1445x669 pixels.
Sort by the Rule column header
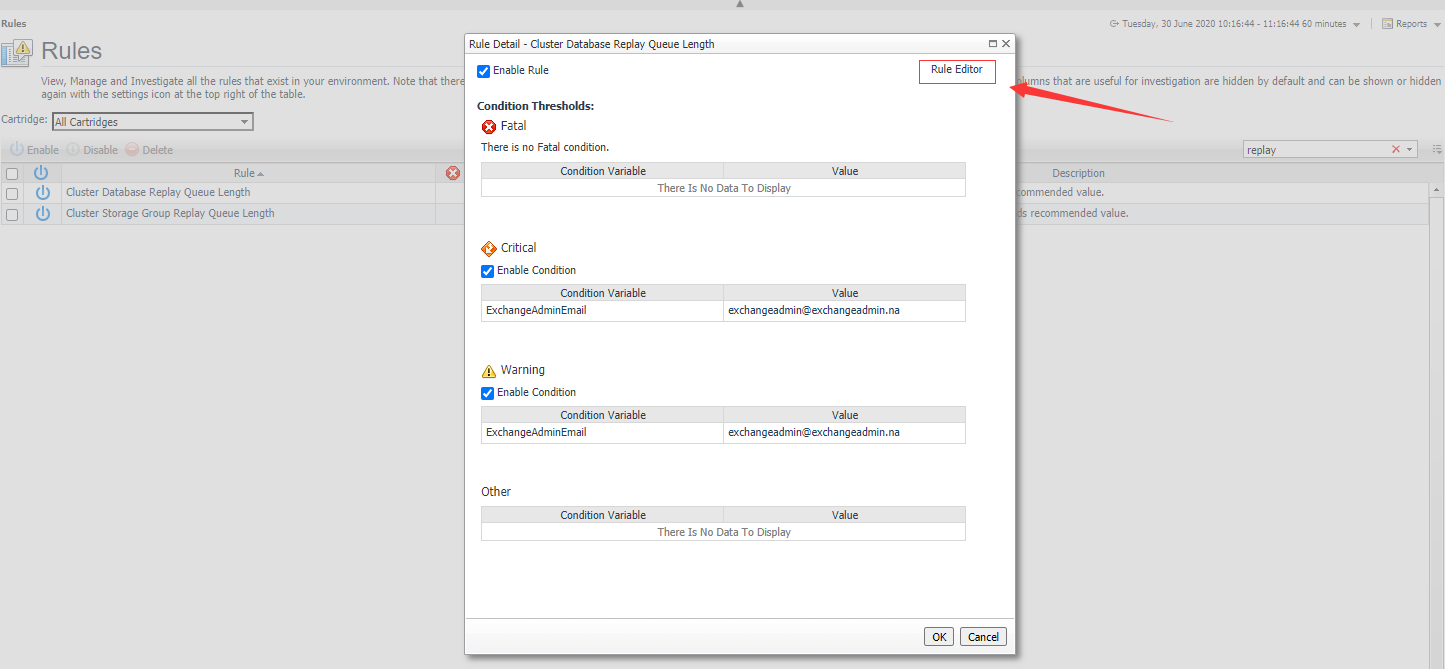(247, 172)
